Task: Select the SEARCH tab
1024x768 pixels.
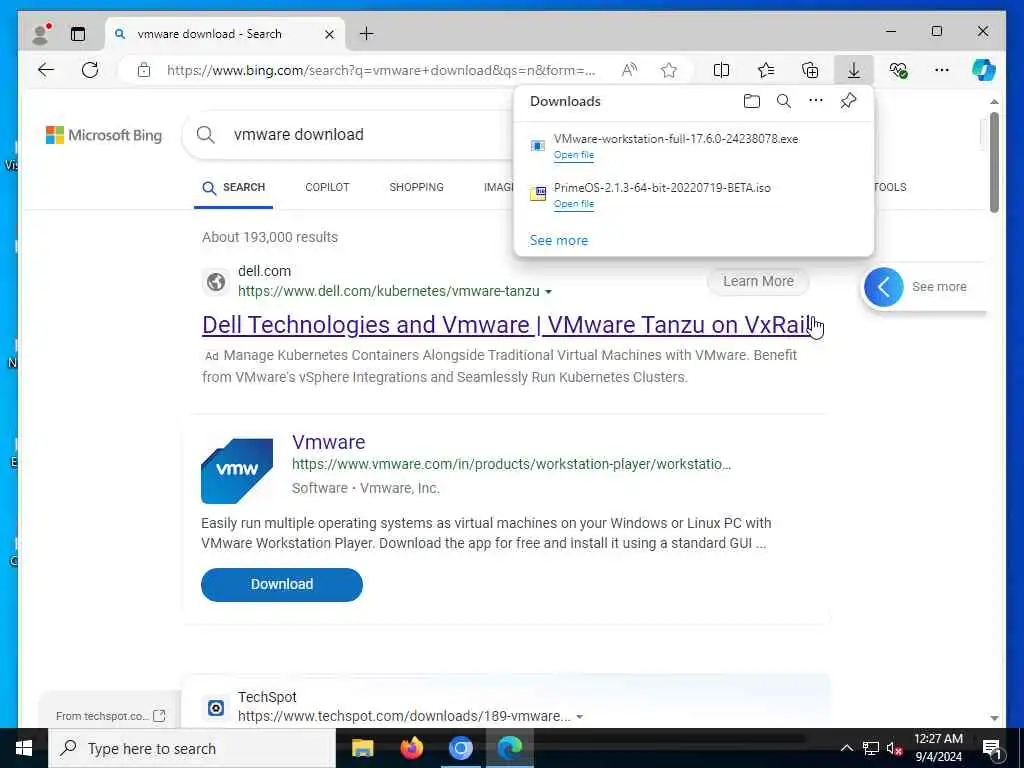Action: (x=234, y=187)
